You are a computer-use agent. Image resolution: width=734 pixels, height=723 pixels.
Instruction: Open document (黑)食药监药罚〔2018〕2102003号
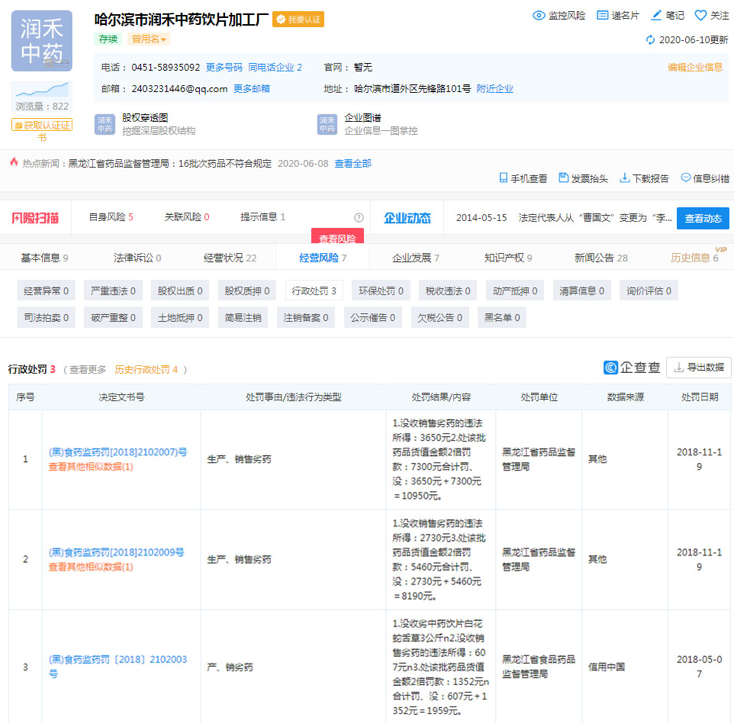[x=118, y=666]
